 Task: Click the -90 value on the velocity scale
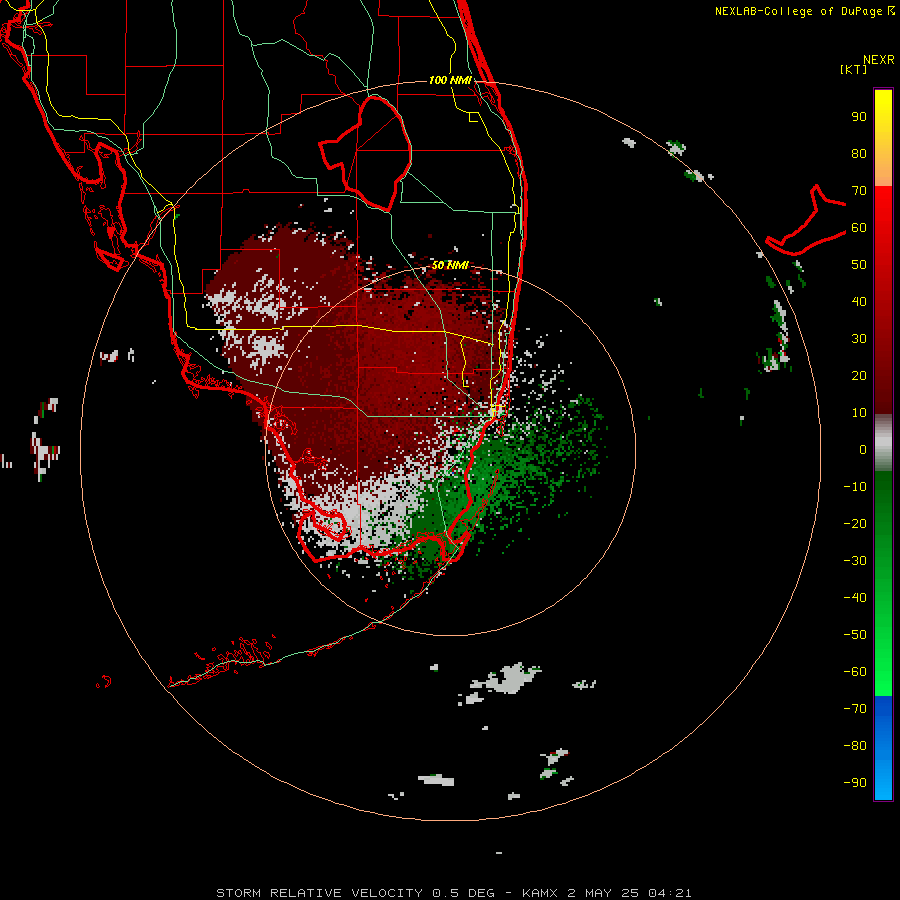click(x=855, y=782)
